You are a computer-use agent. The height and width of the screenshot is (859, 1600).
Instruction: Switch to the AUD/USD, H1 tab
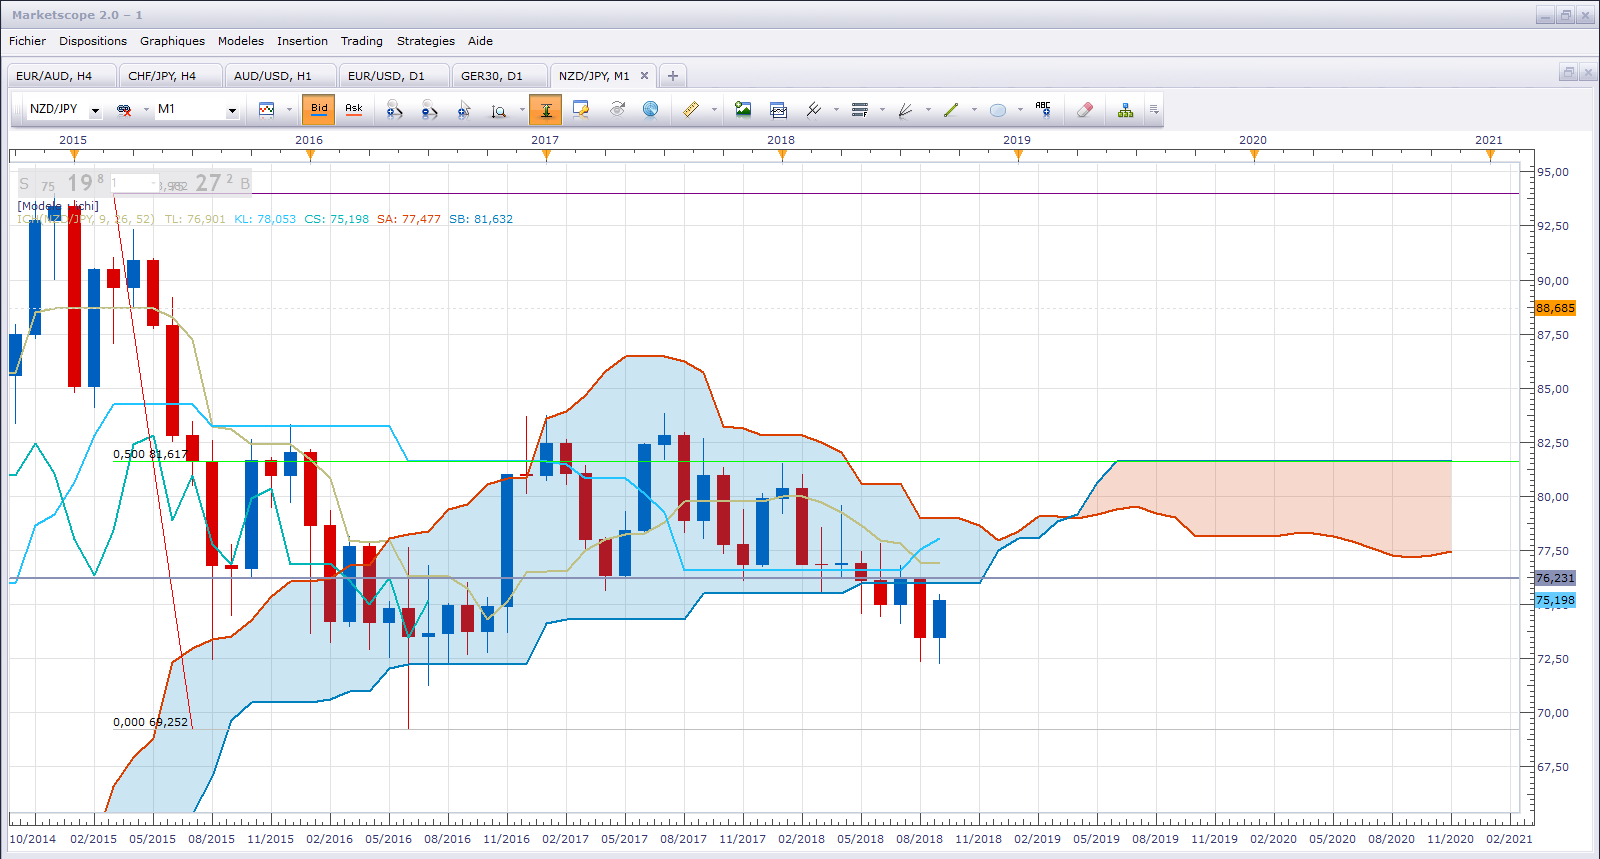point(280,76)
